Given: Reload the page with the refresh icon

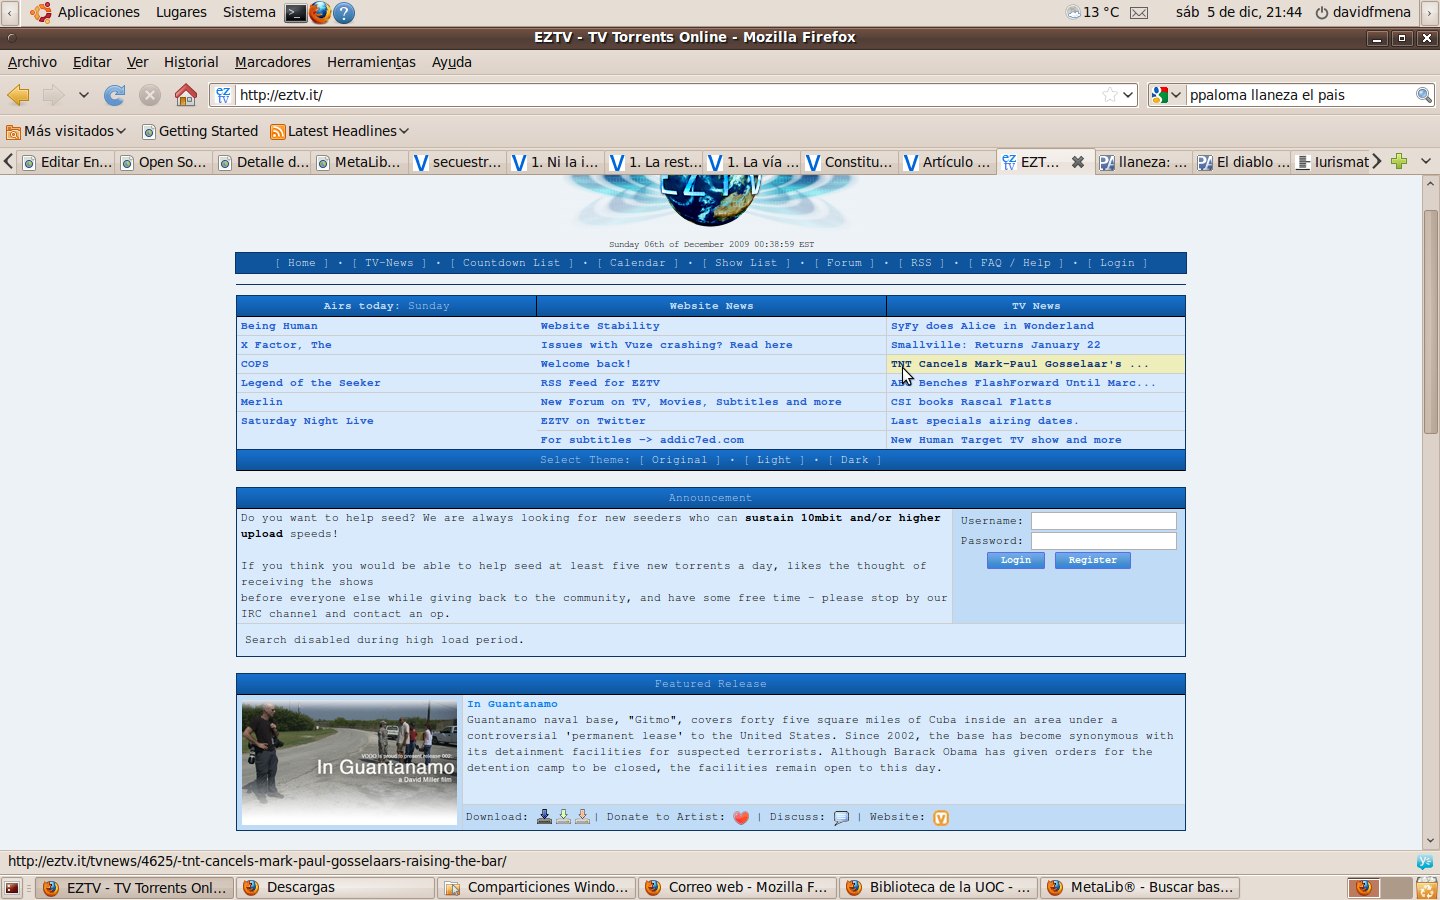Looking at the screenshot, I should click(115, 95).
